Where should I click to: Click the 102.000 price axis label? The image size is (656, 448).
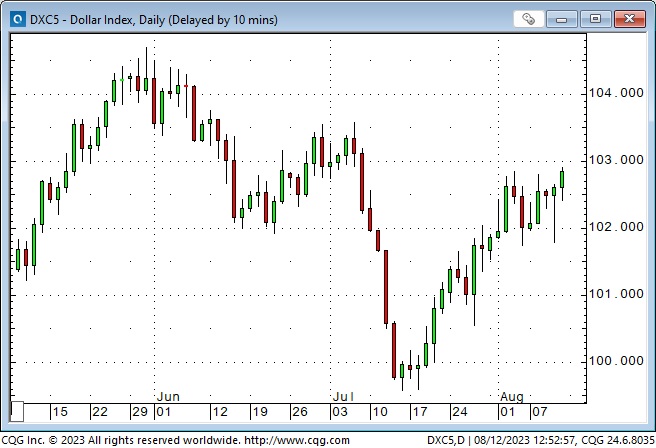(x=617, y=227)
